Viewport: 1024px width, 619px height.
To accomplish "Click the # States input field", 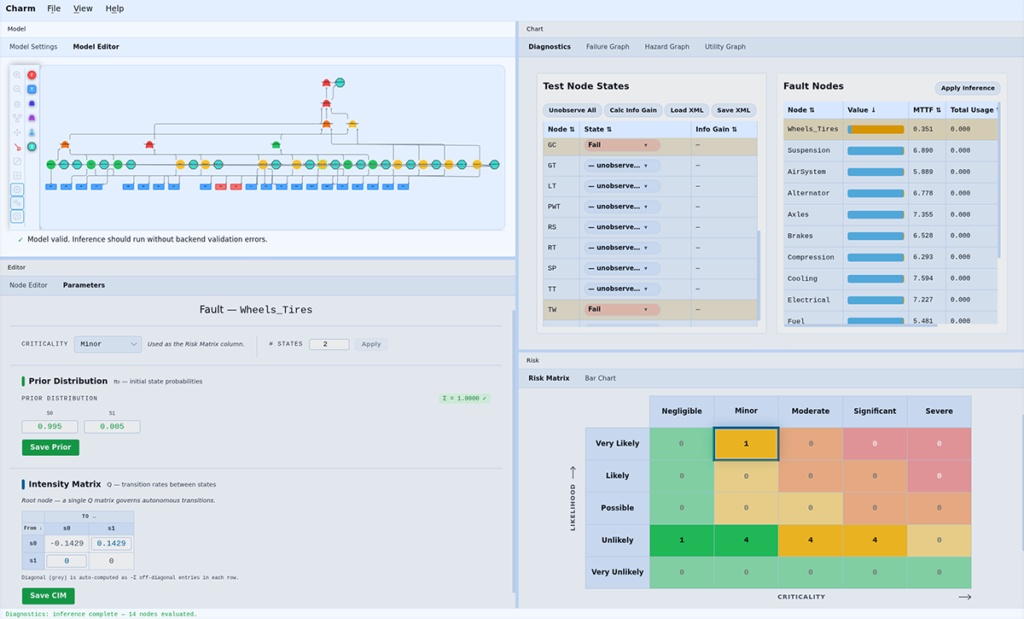I will click(x=329, y=344).
